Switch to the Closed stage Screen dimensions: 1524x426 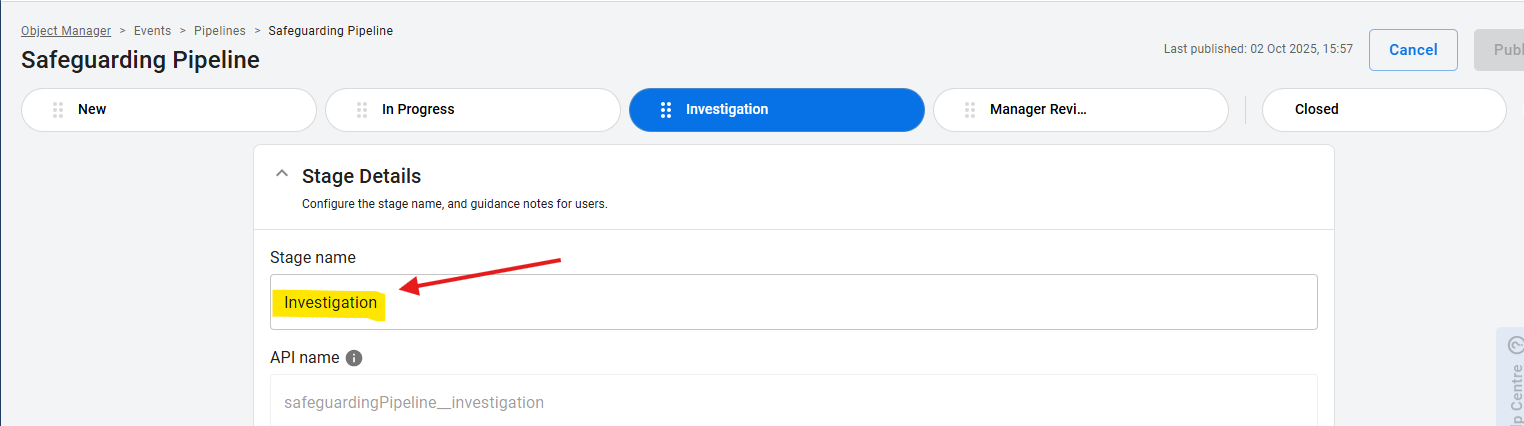1383,110
